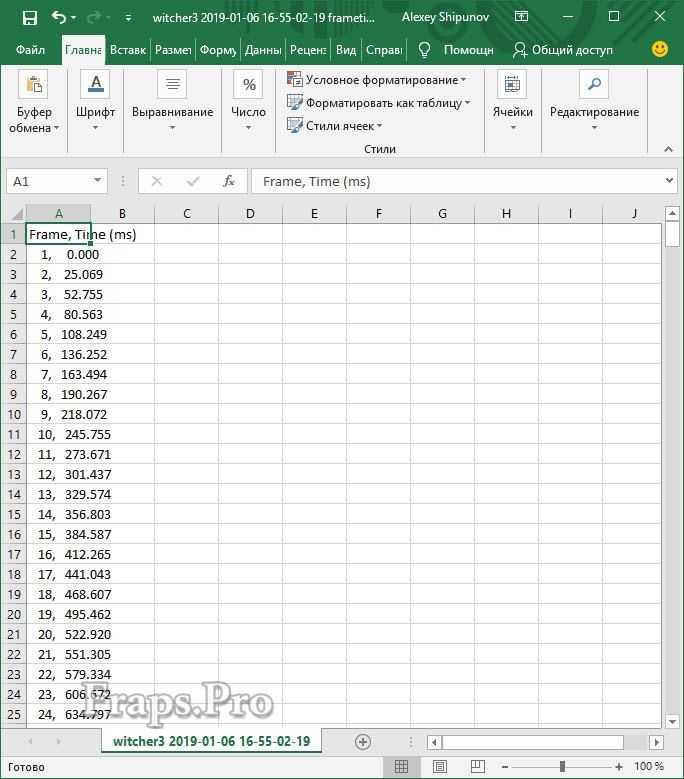Open Форматировать как таблицу menu
The image size is (684, 779).
point(379,103)
